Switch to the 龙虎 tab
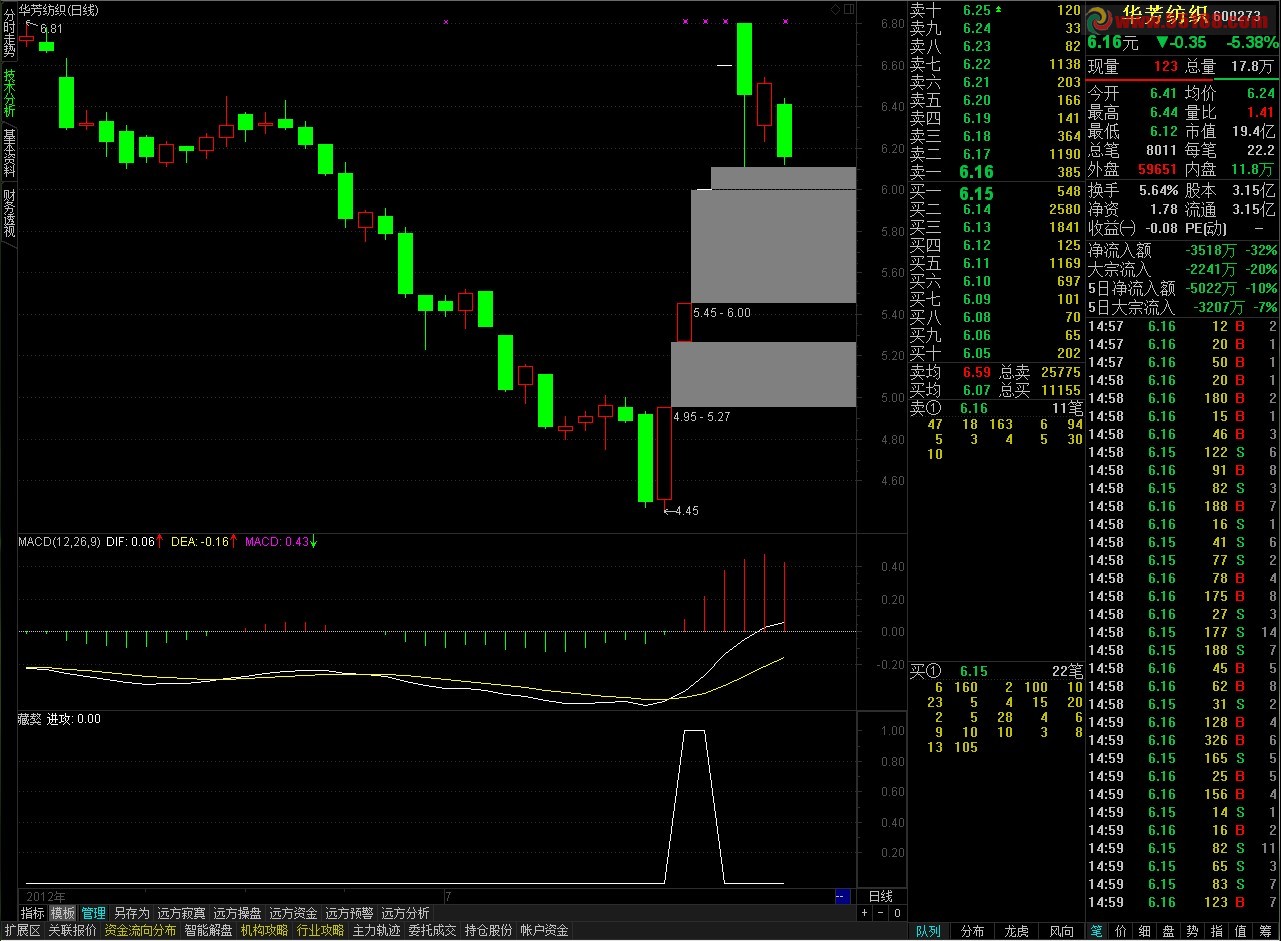This screenshot has width=1281, height=941. 1016,931
